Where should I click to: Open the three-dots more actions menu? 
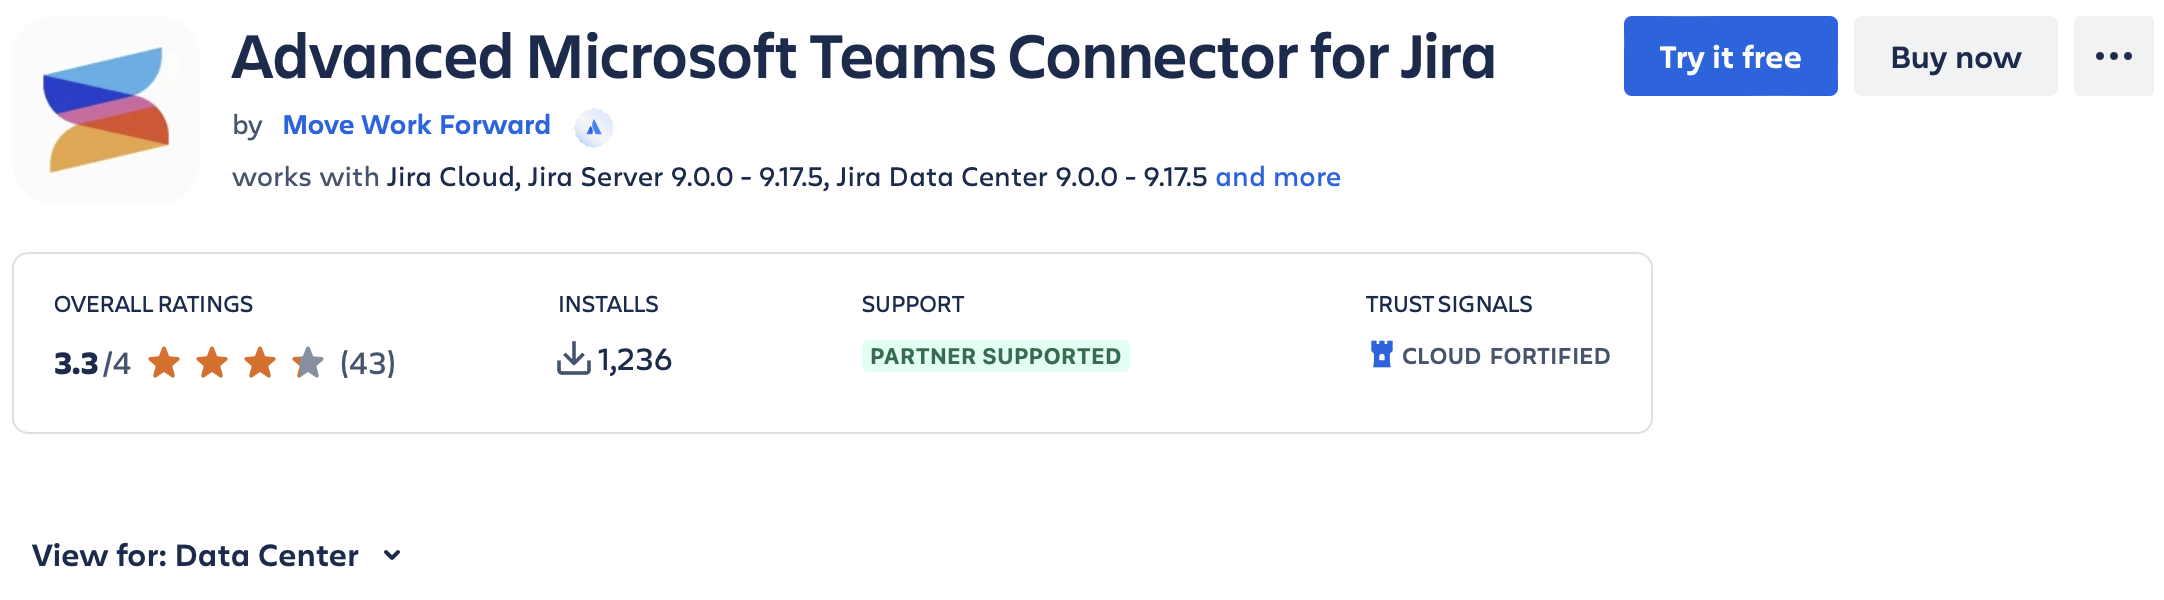(x=2113, y=56)
